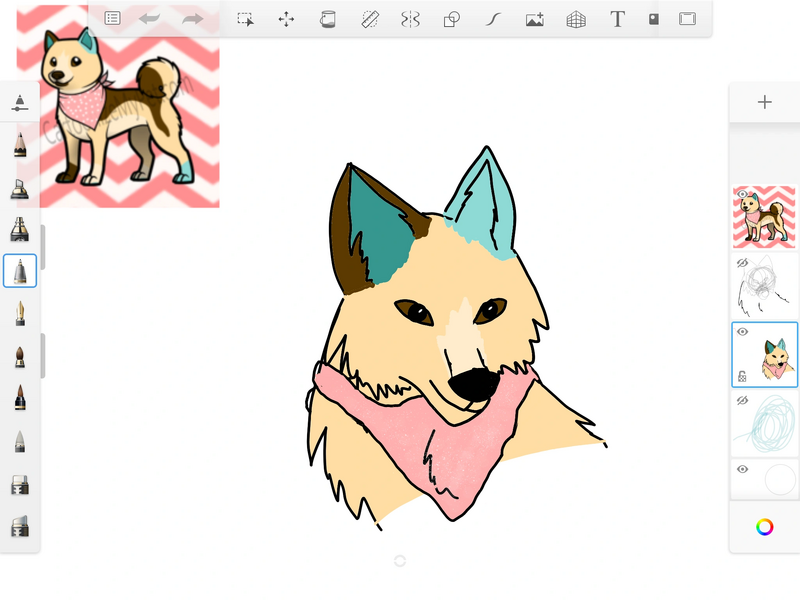Open the brush properties panel
Screen dimensions: 800x600
tap(20, 103)
